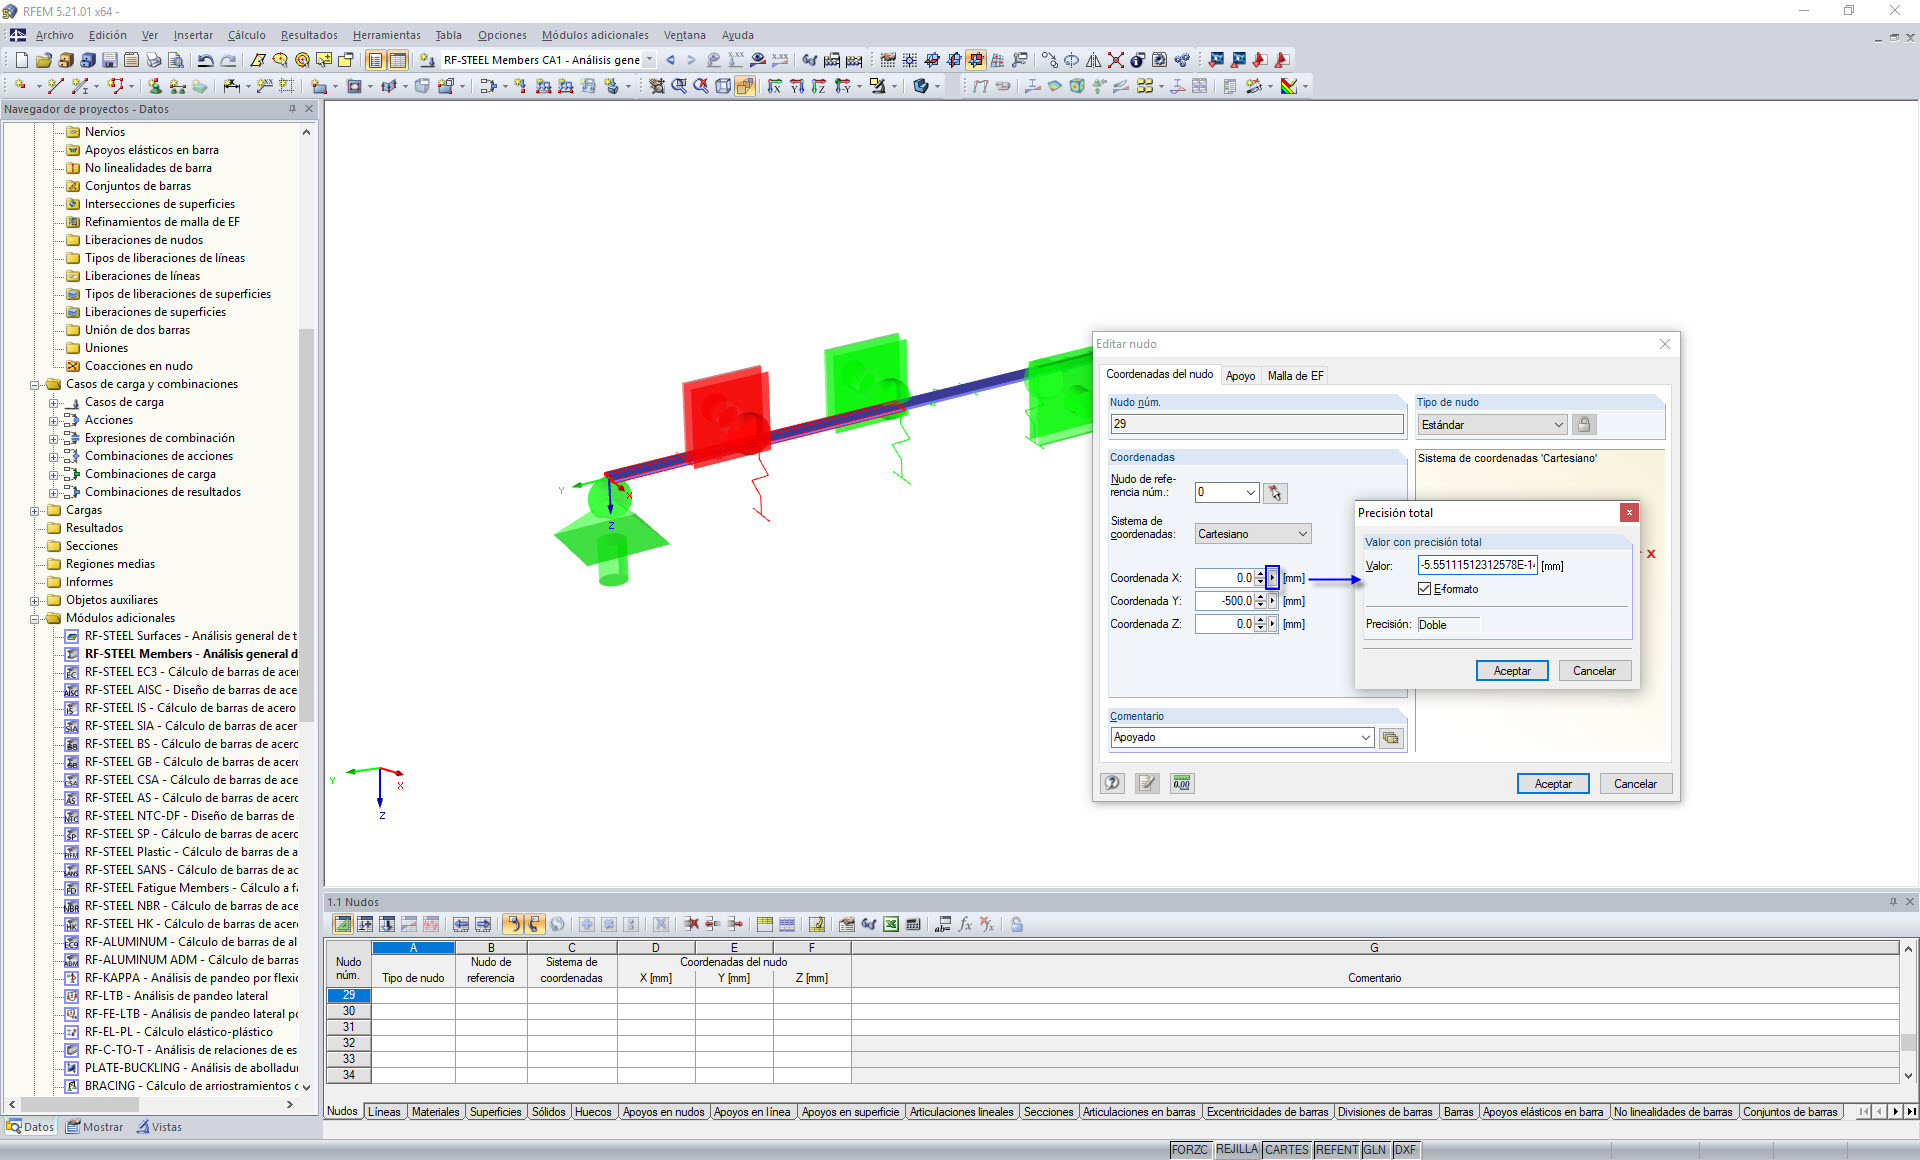Click Aceptar in the Precisión total dialog
Screen dimensions: 1920x1160
[x=1511, y=671]
